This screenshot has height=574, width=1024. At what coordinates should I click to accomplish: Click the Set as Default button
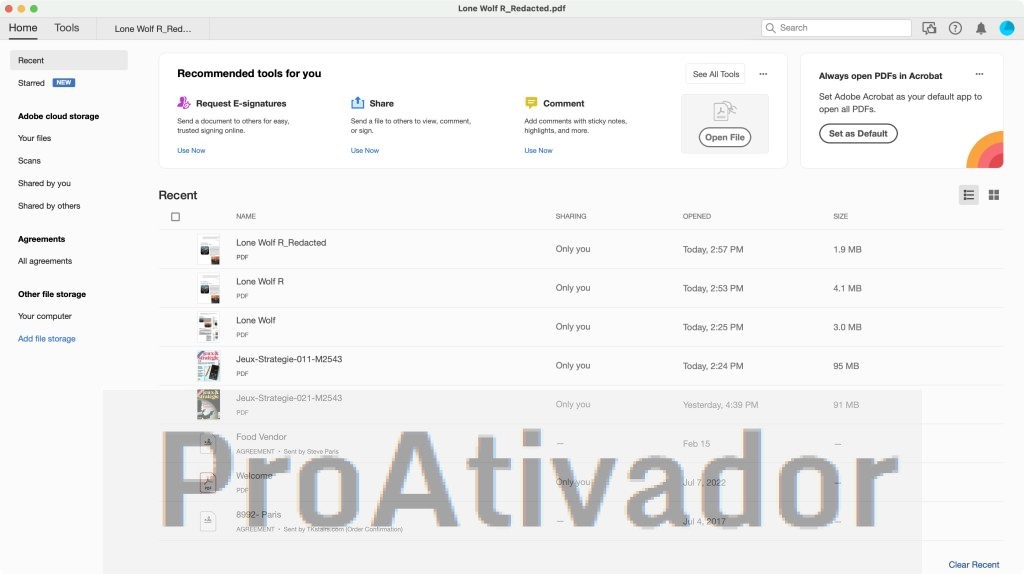[858, 134]
